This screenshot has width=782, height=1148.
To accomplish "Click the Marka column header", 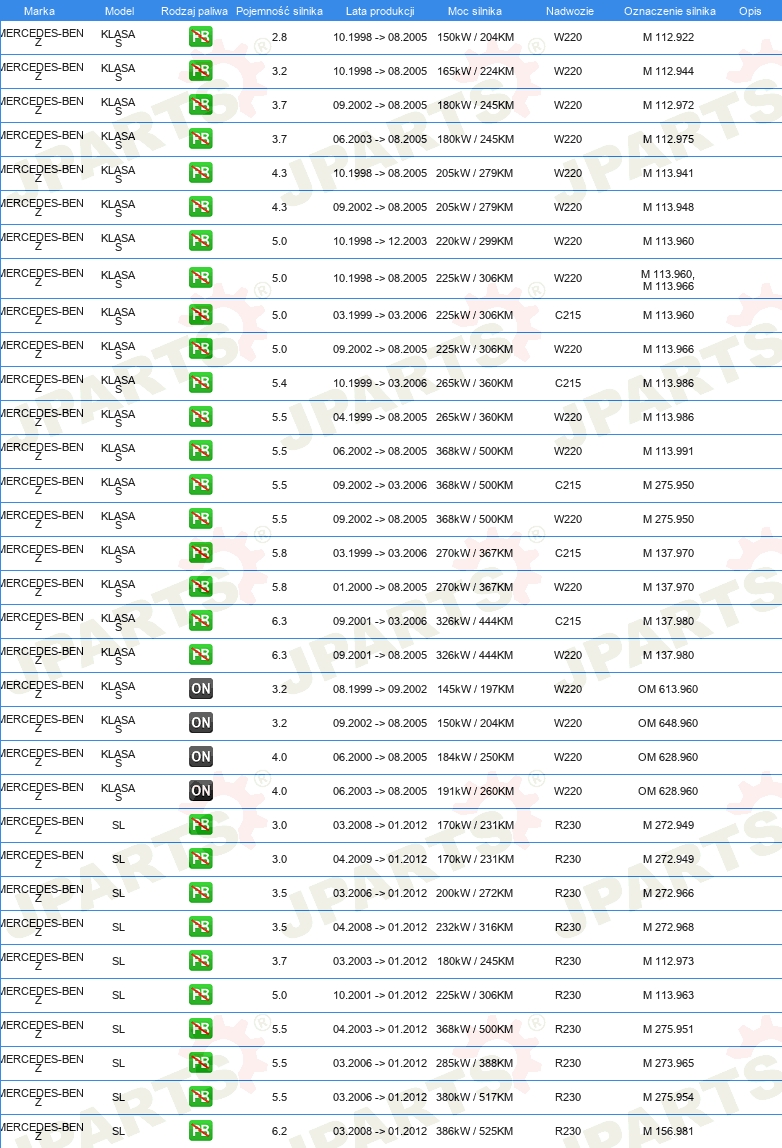I will [39, 11].
